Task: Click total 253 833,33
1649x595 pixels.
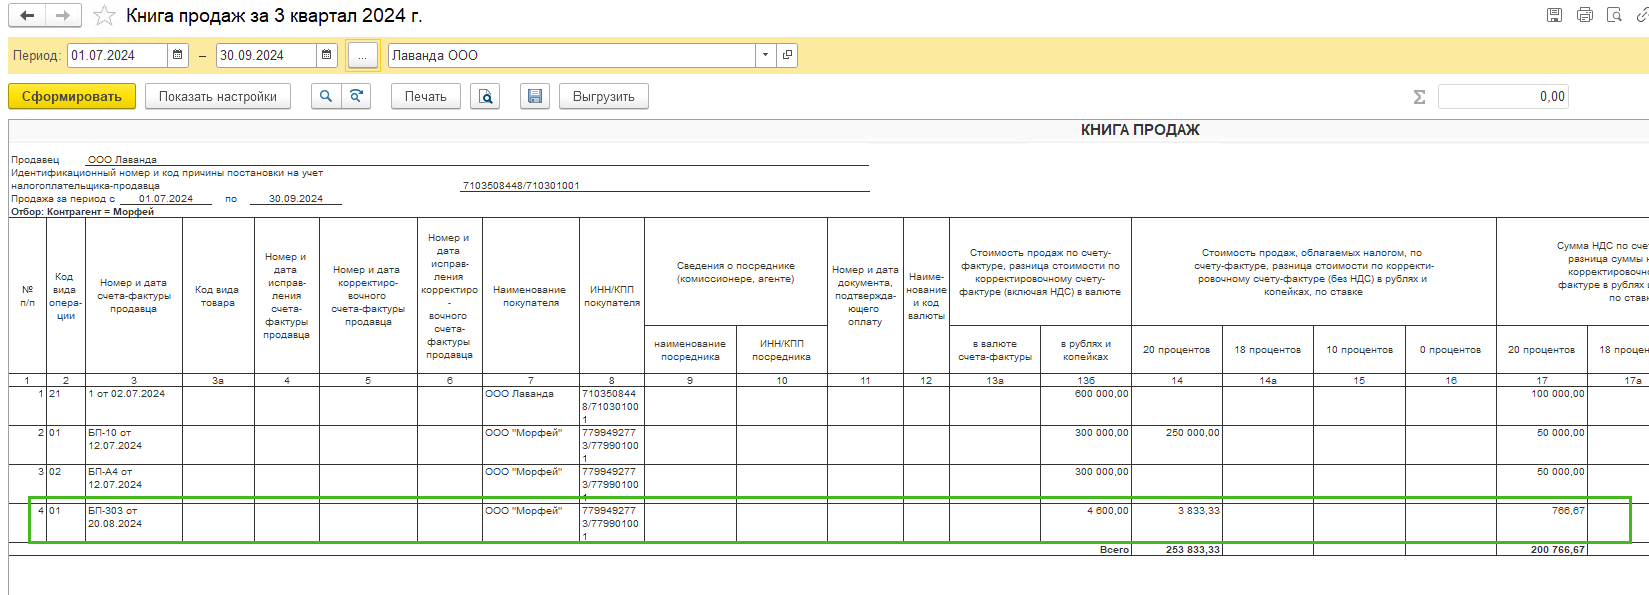Action: [x=1192, y=550]
